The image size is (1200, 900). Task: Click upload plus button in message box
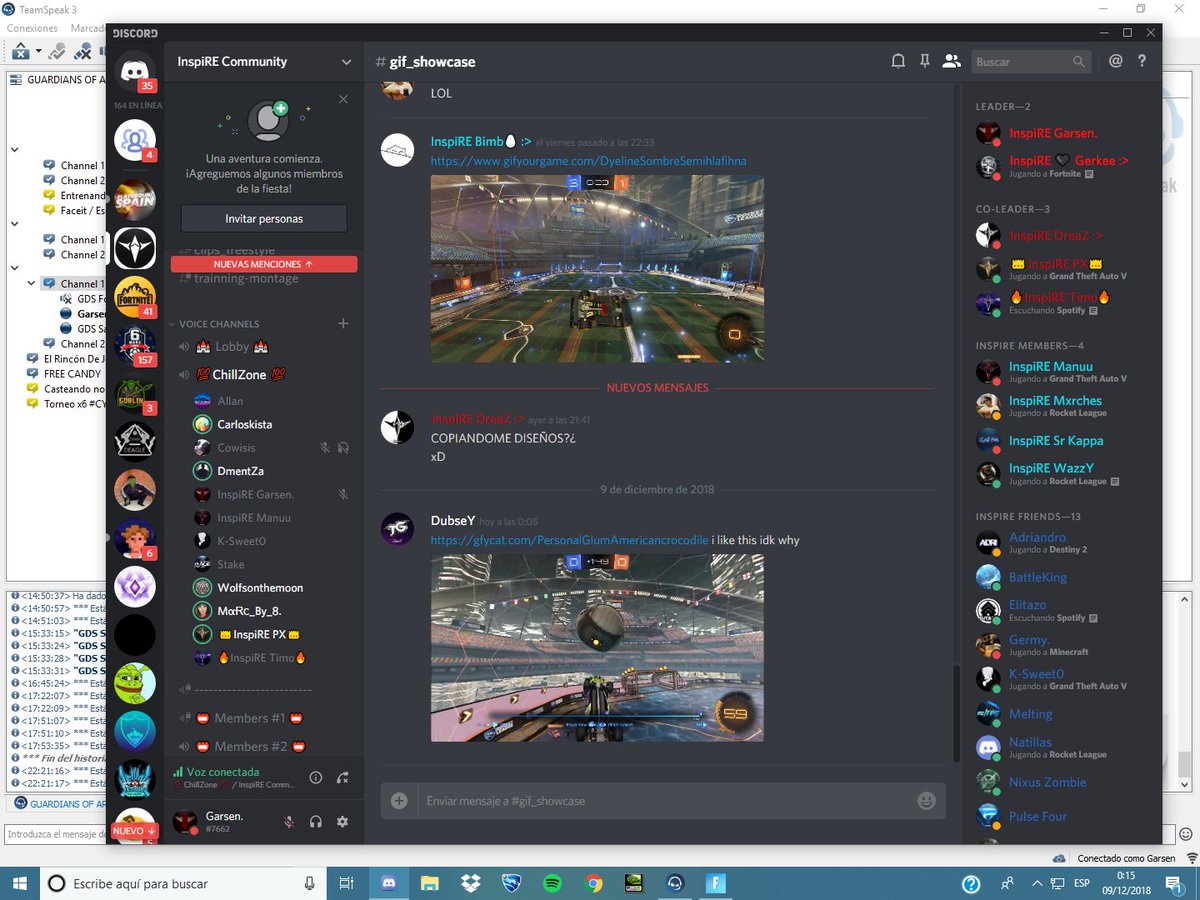(x=399, y=801)
